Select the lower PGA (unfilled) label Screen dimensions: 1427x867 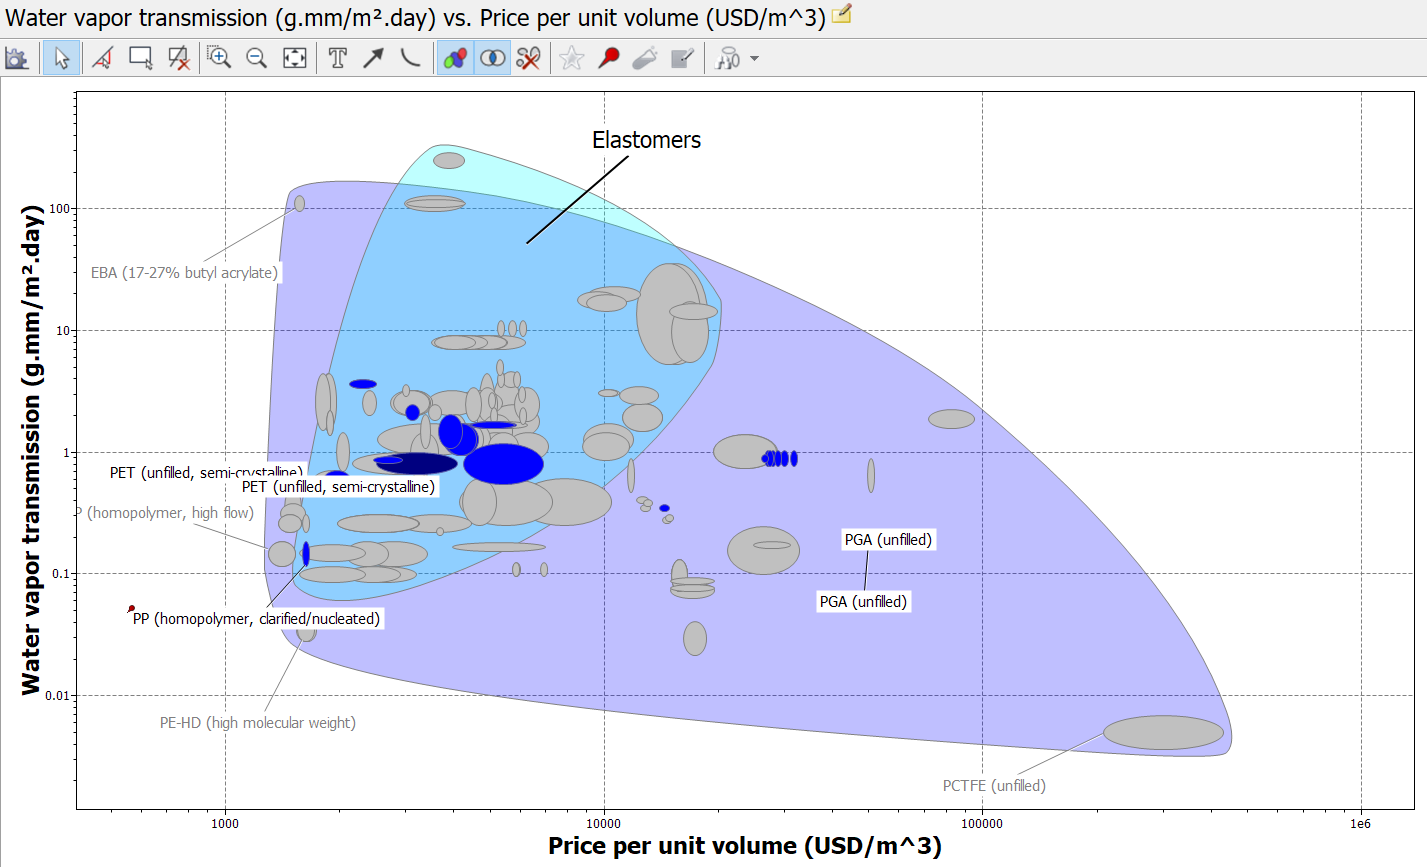click(x=863, y=601)
